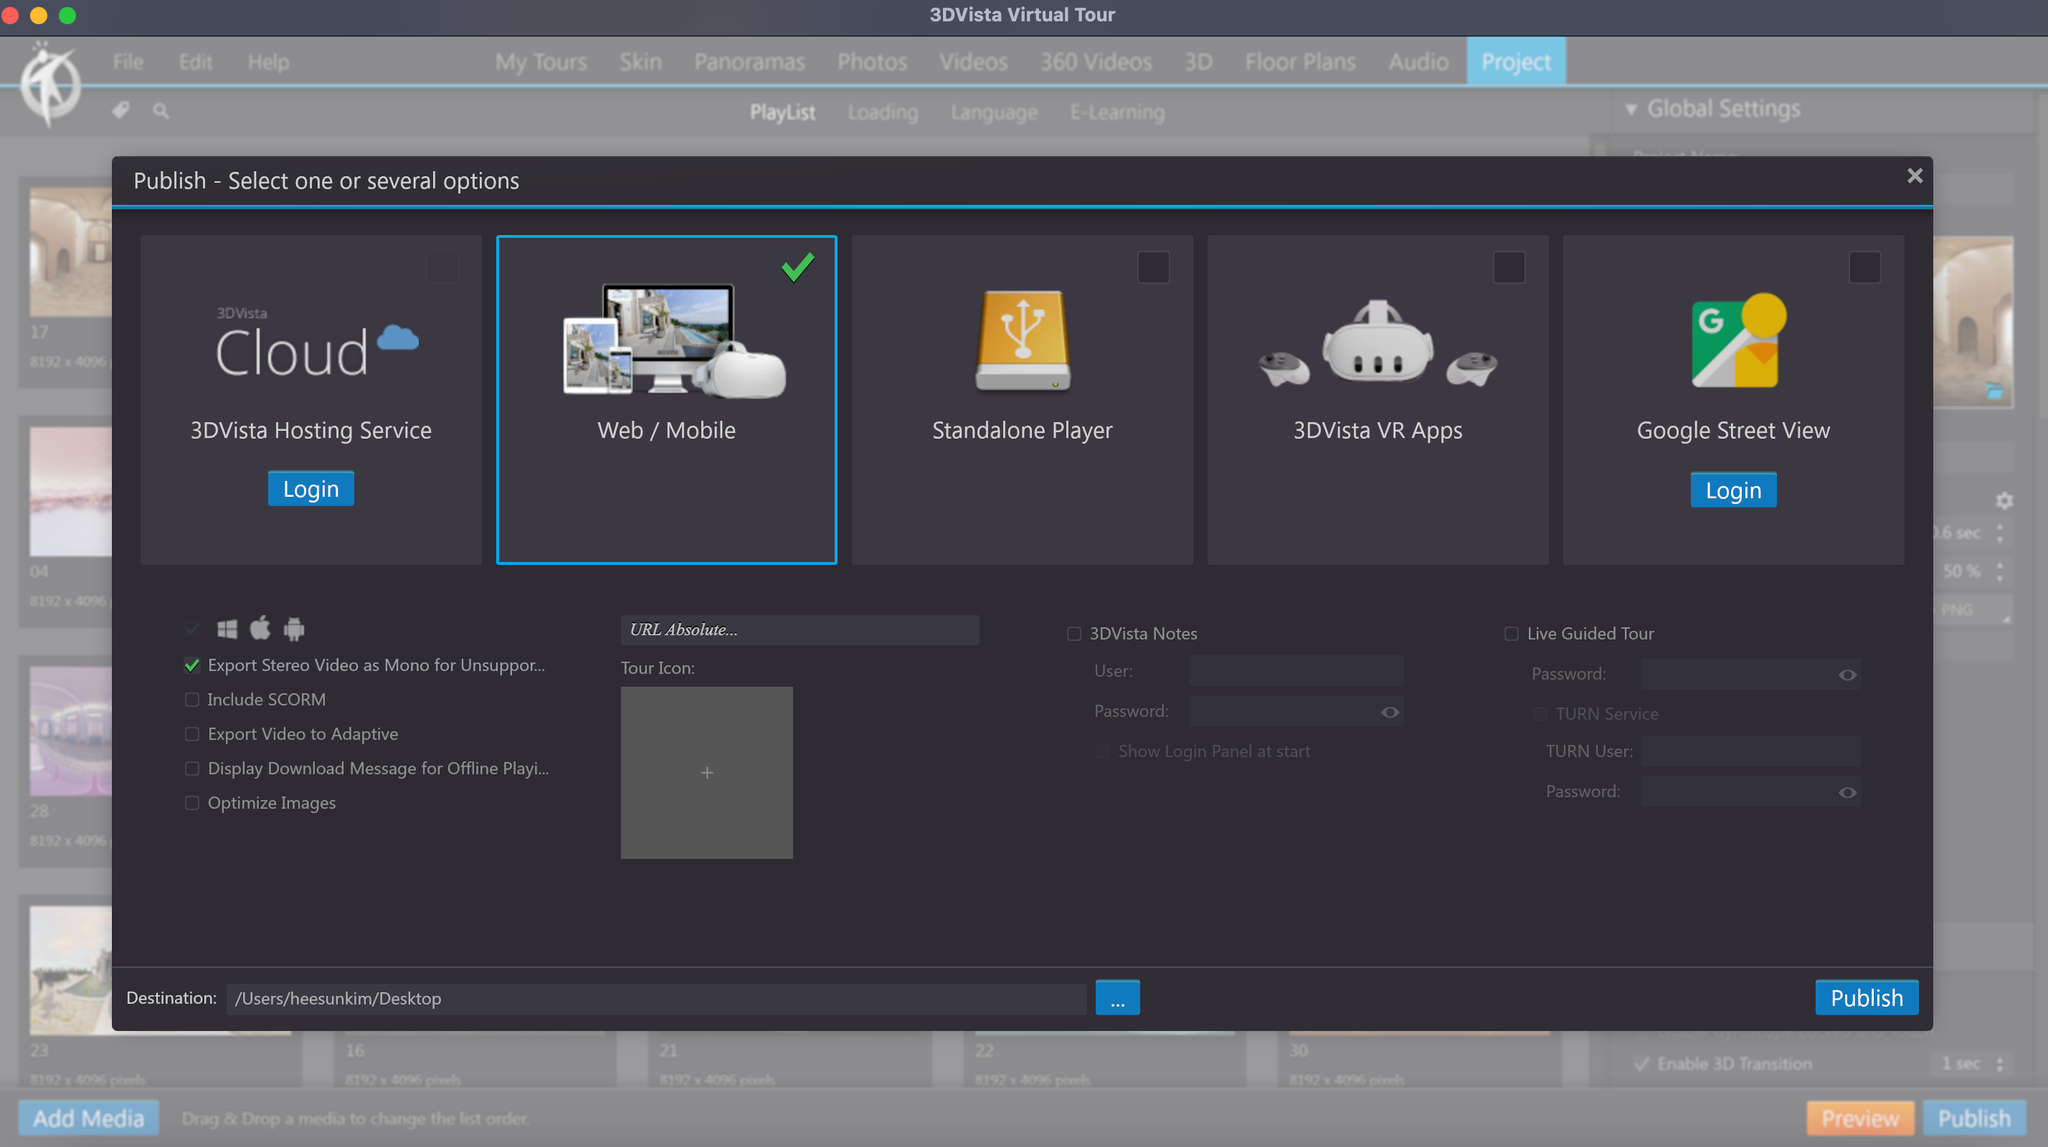Go to the Photos tab
The height and width of the screenshot is (1147, 2048).
[872, 62]
